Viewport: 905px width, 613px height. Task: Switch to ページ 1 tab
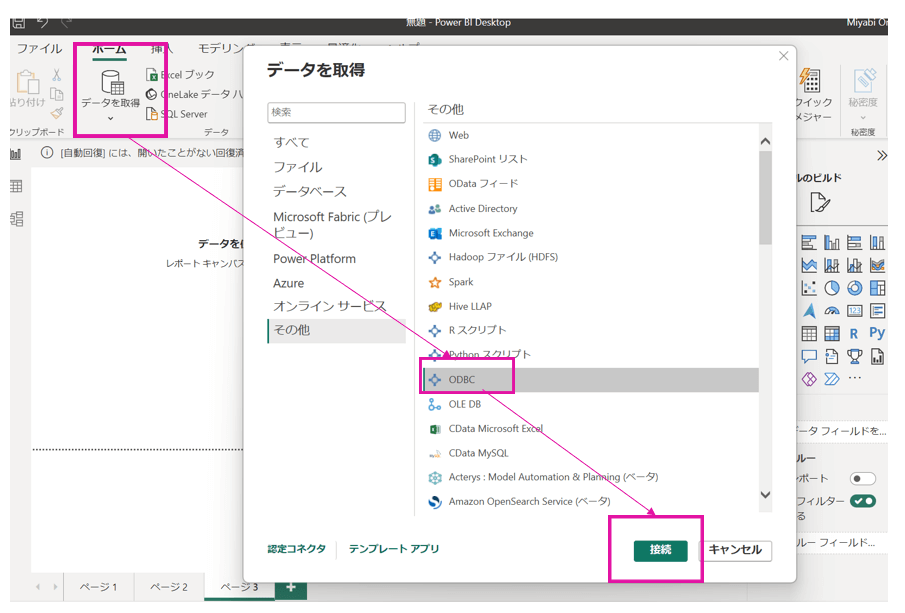point(99,587)
